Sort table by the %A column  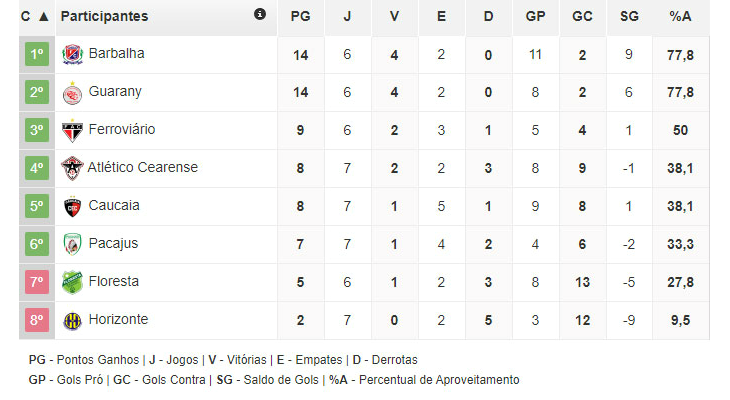(x=680, y=16)
